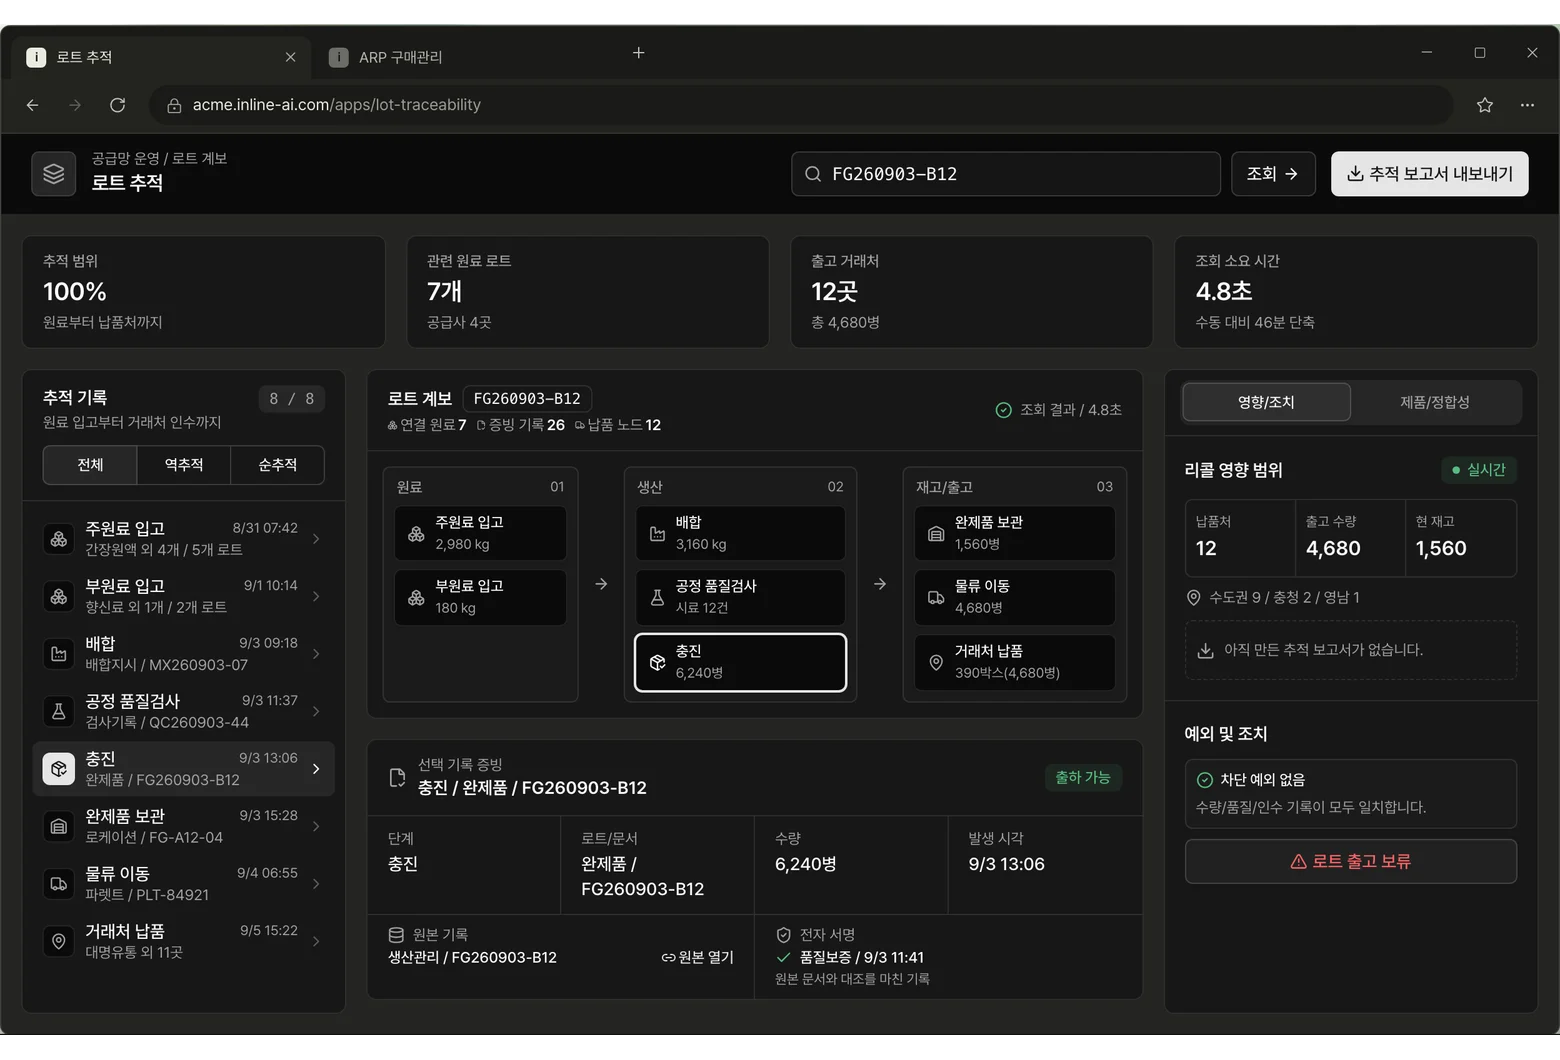
Task: Select the 물류 이동 4,680병 node
Action: (x=1015, y=597)
